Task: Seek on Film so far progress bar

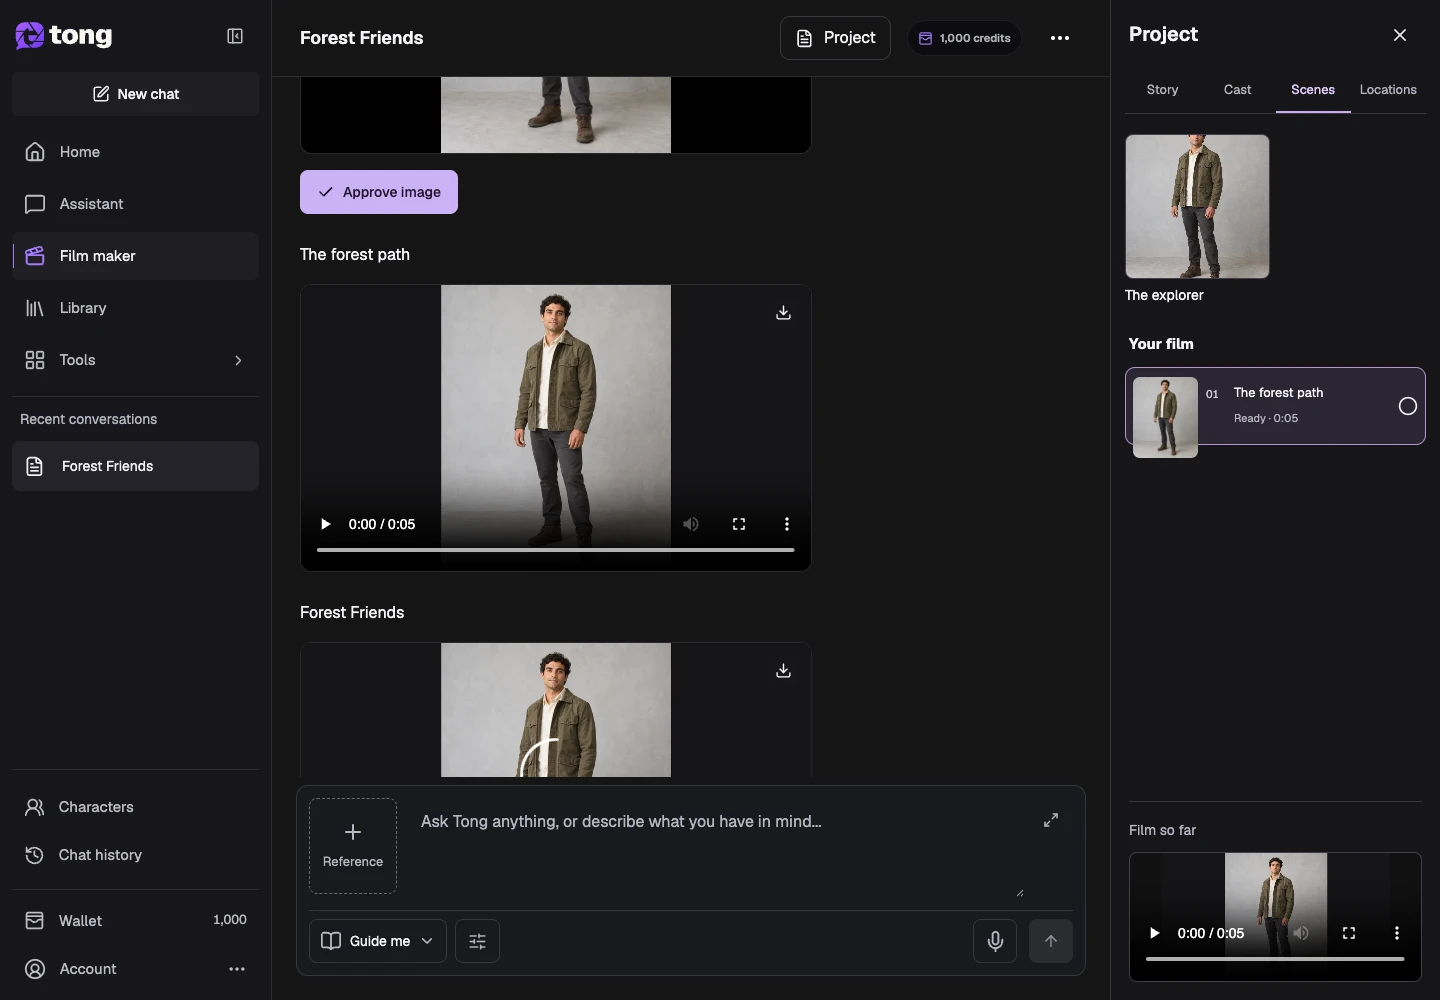Action: click(x=1275, y=959)
